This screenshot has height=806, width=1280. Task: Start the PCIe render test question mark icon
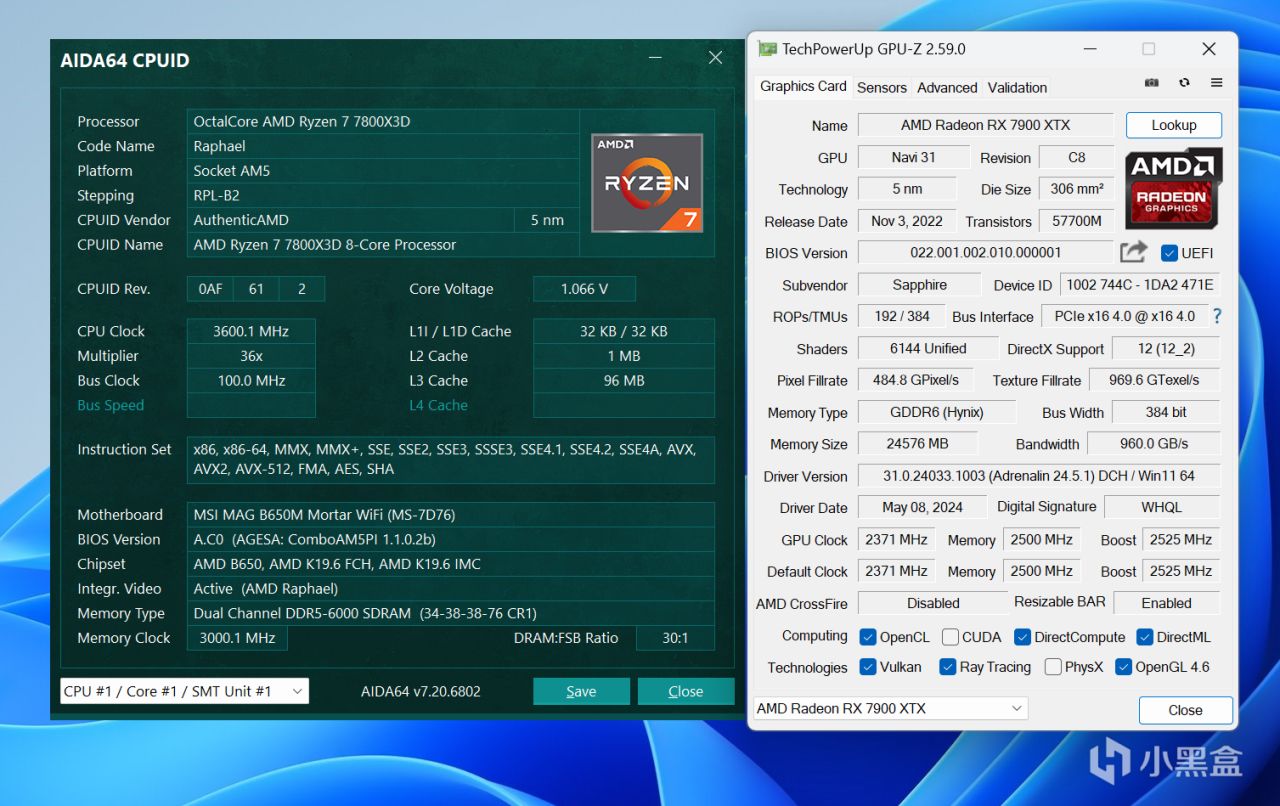pos(1217,316)
